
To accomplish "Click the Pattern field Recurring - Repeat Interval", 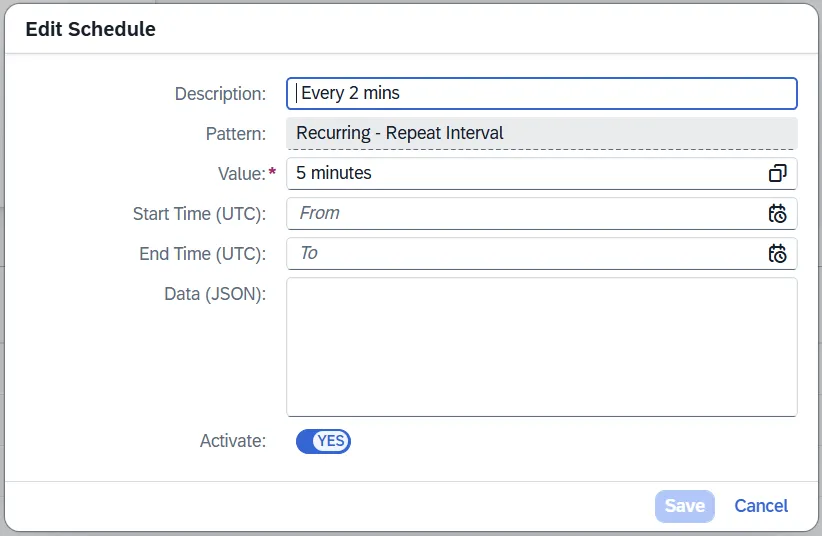I will [x=542, y=133].
